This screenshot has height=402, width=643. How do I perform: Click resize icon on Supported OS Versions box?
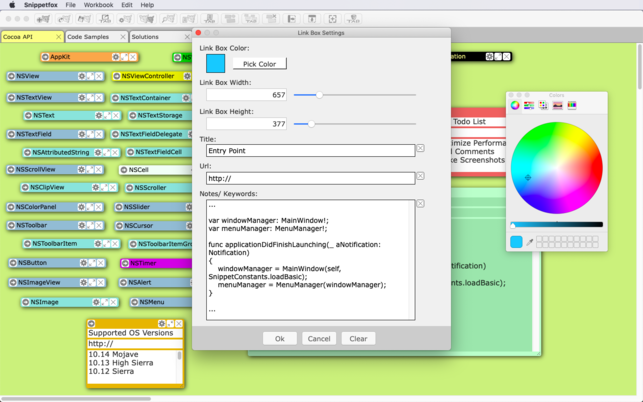[x=170, y=324]
